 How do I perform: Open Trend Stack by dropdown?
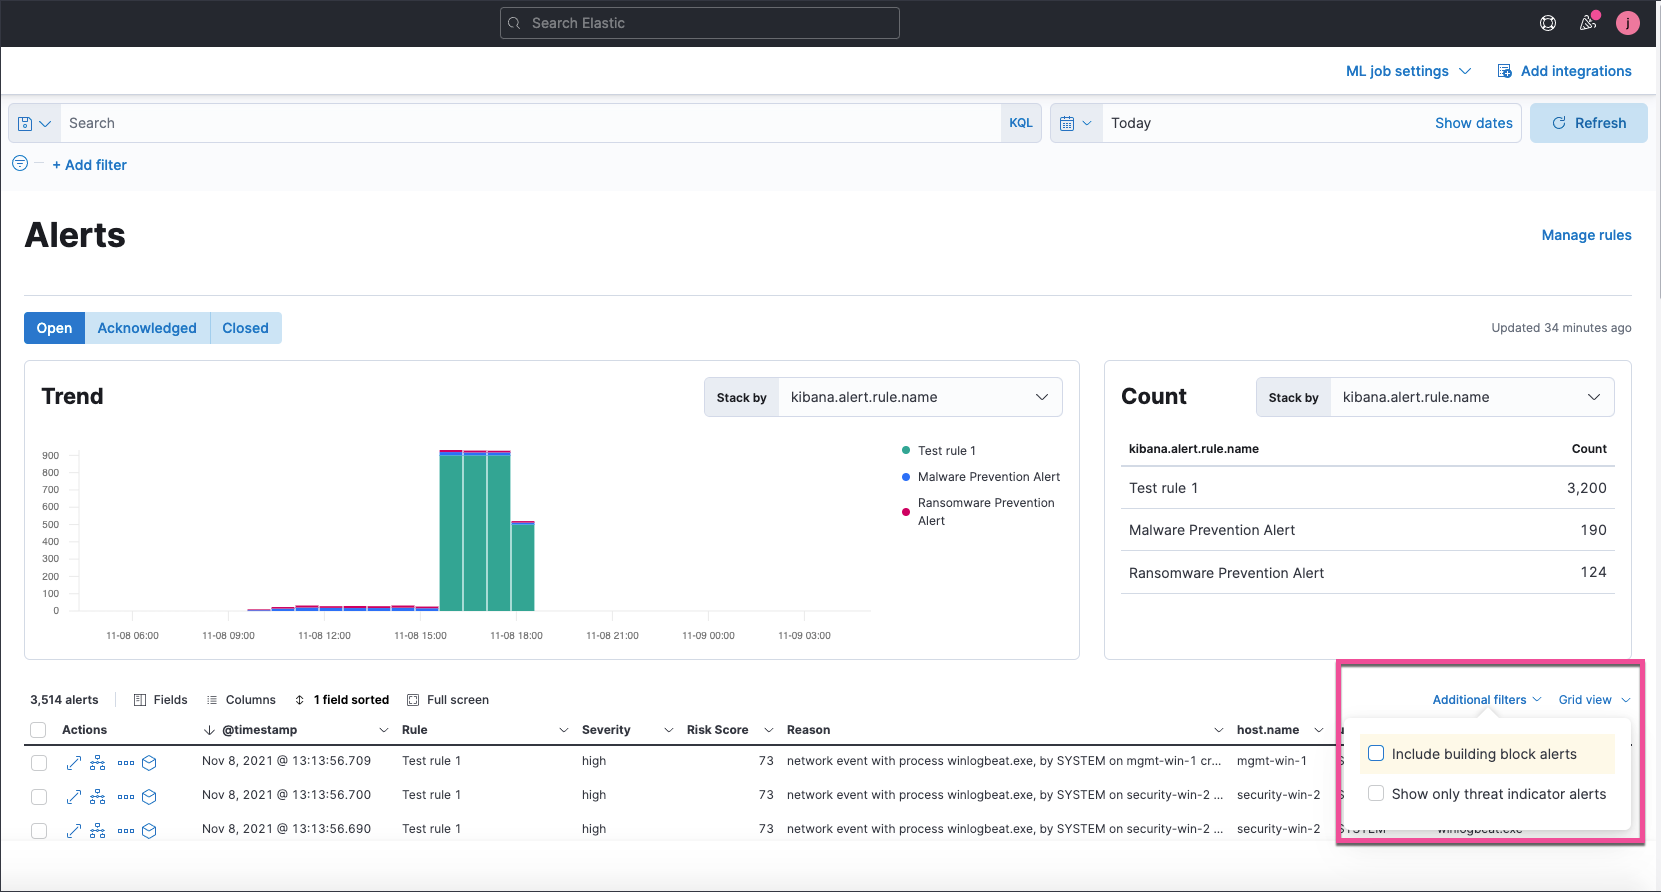pyautogui.click(x=919, y=397)
